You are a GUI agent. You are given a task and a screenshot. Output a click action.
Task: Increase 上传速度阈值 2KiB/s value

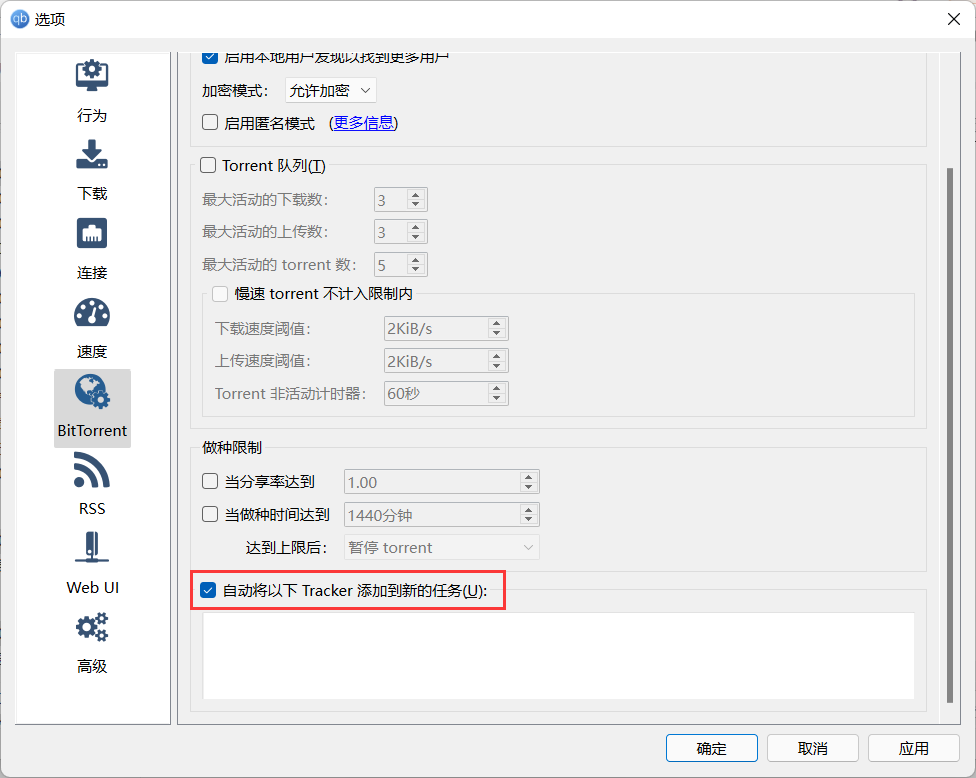tap(497, 356)
